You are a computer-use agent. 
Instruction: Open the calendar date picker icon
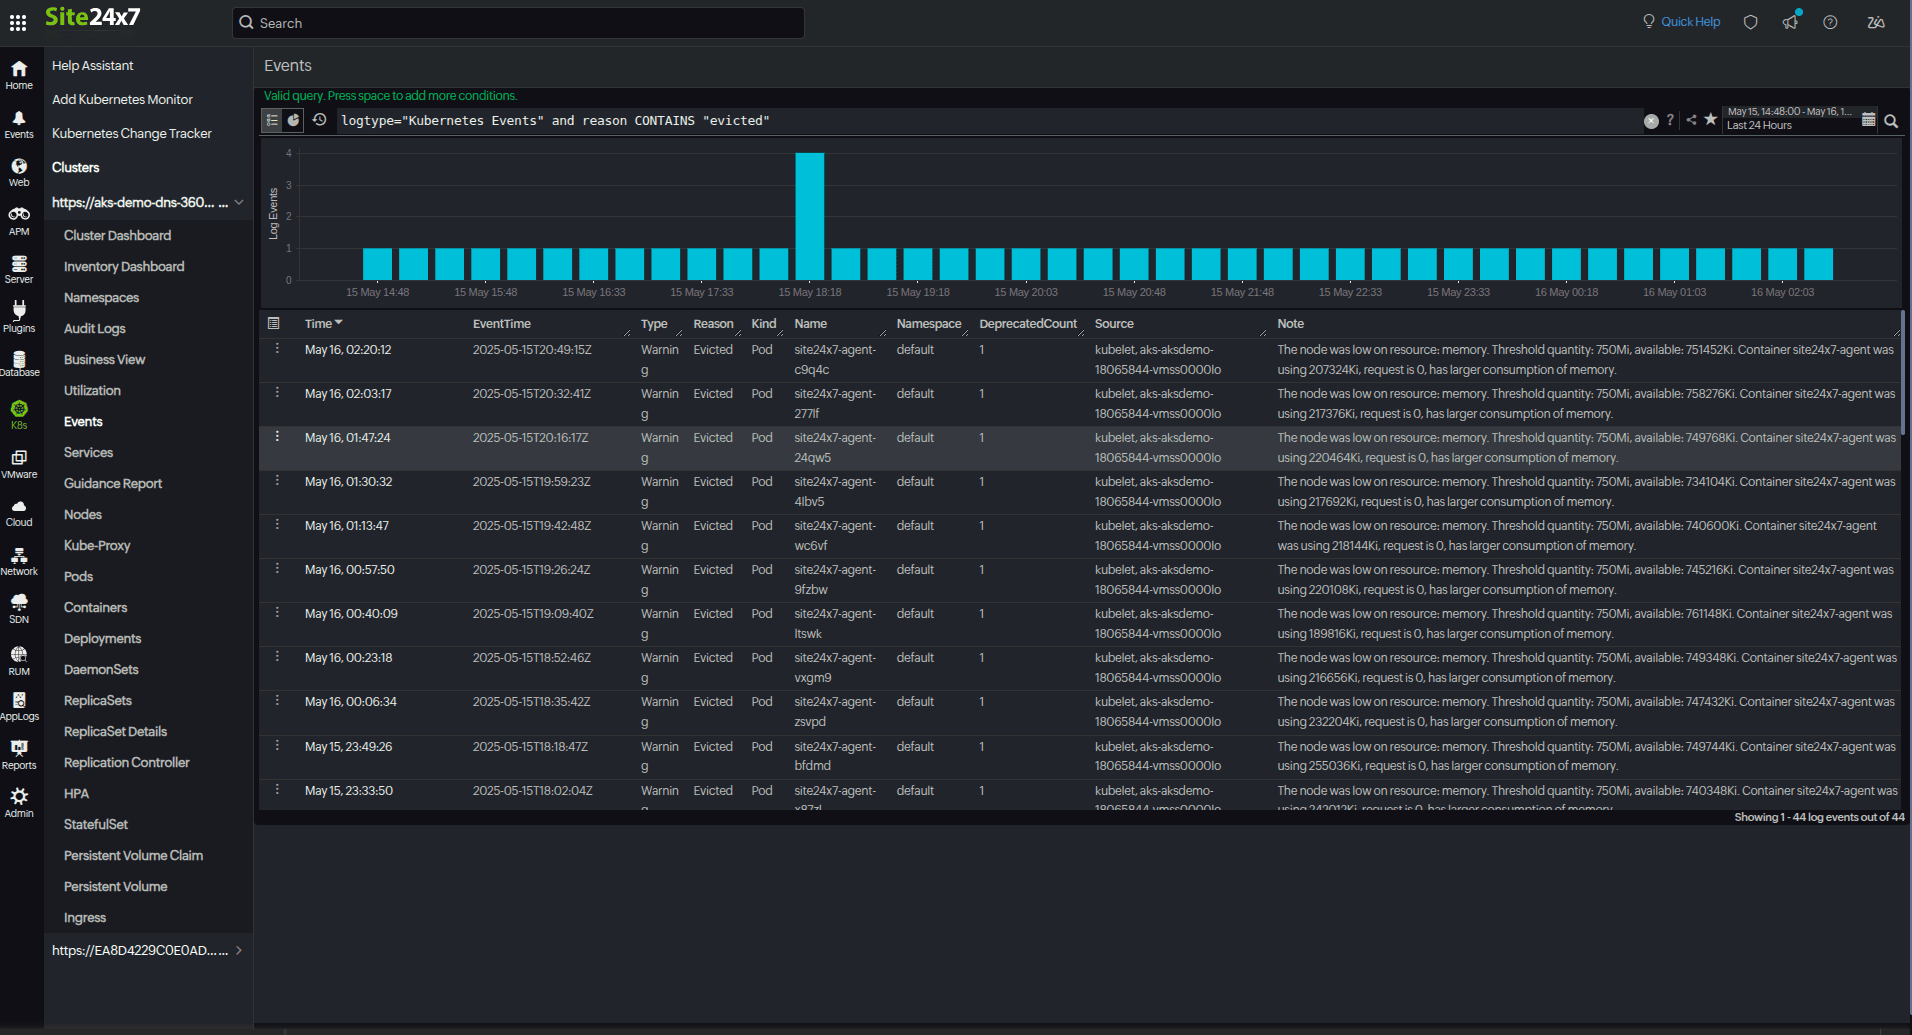[x=1868, y=119]
